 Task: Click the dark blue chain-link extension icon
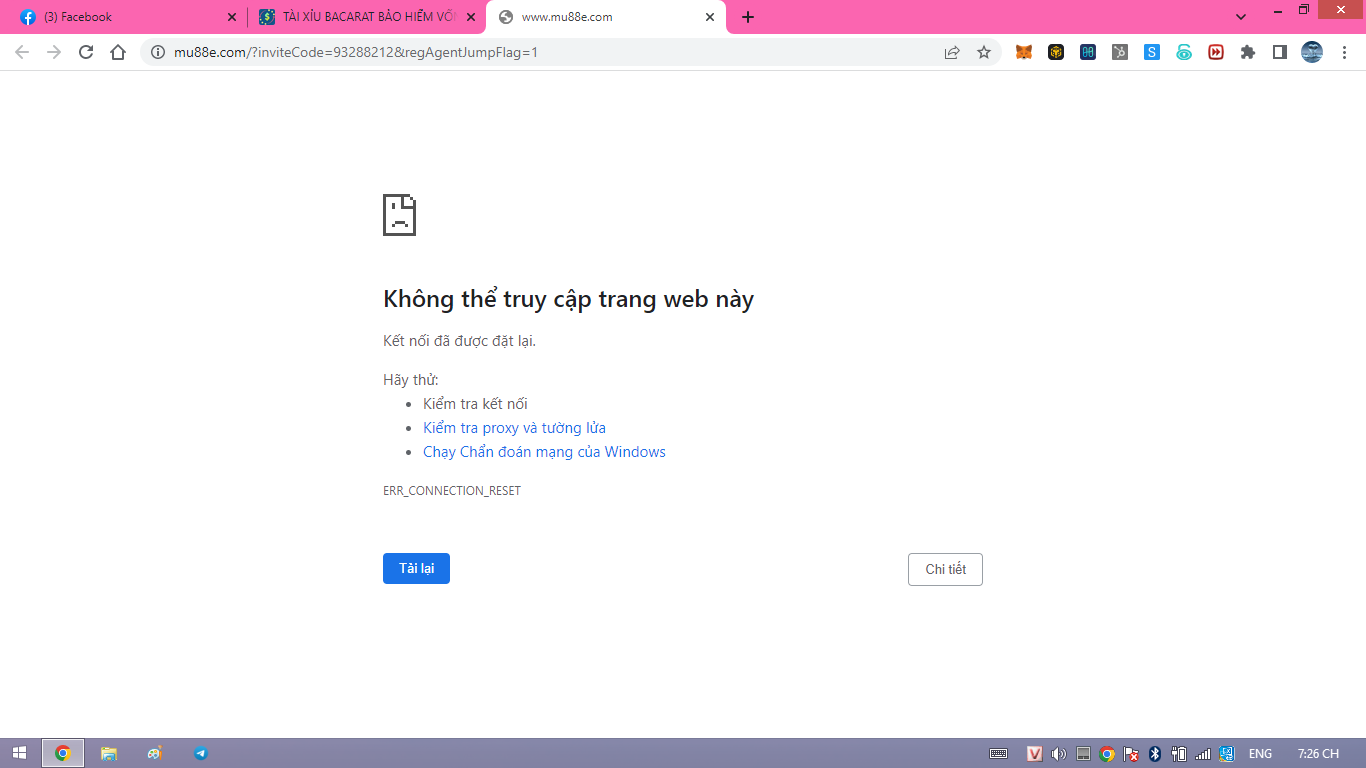coord(1088,52)
